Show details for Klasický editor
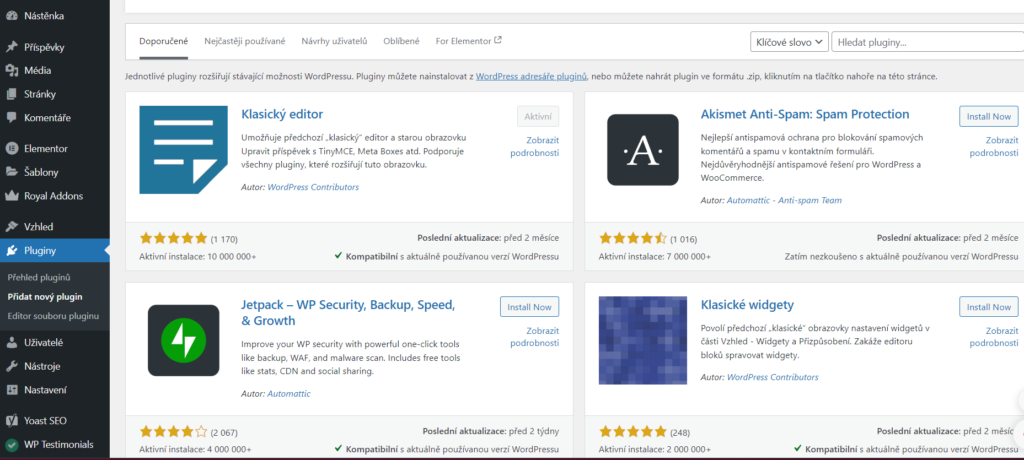 point(534,146)
